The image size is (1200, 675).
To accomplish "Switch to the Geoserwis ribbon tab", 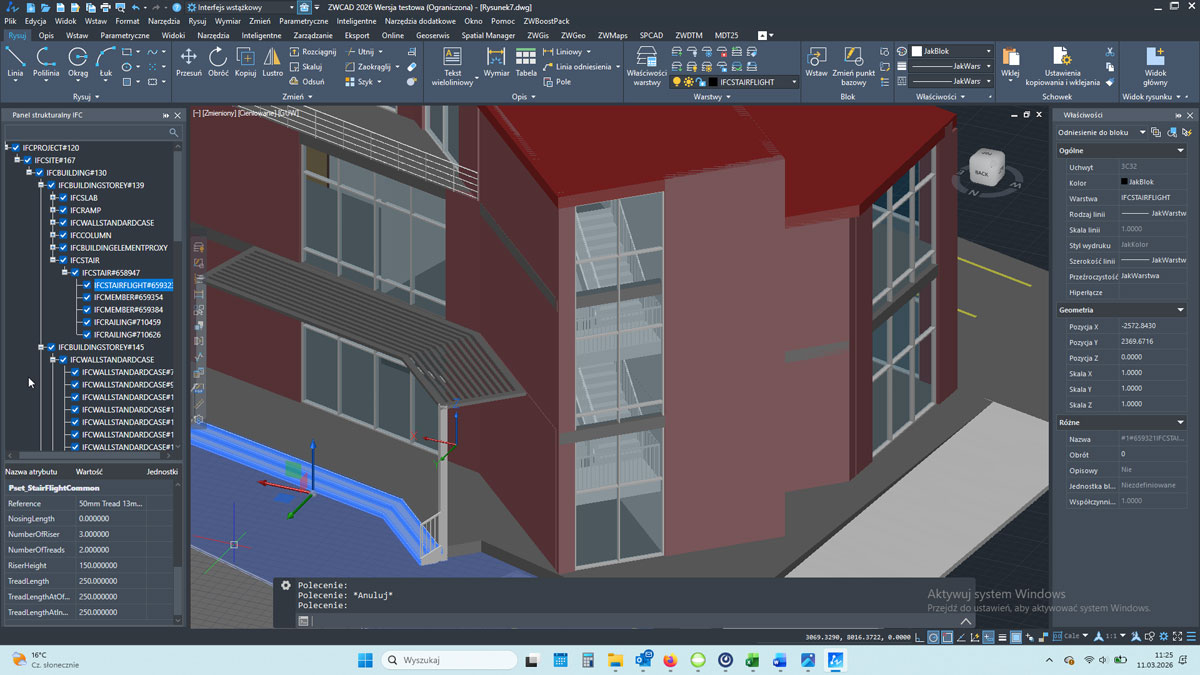I will tap(432, 35).
